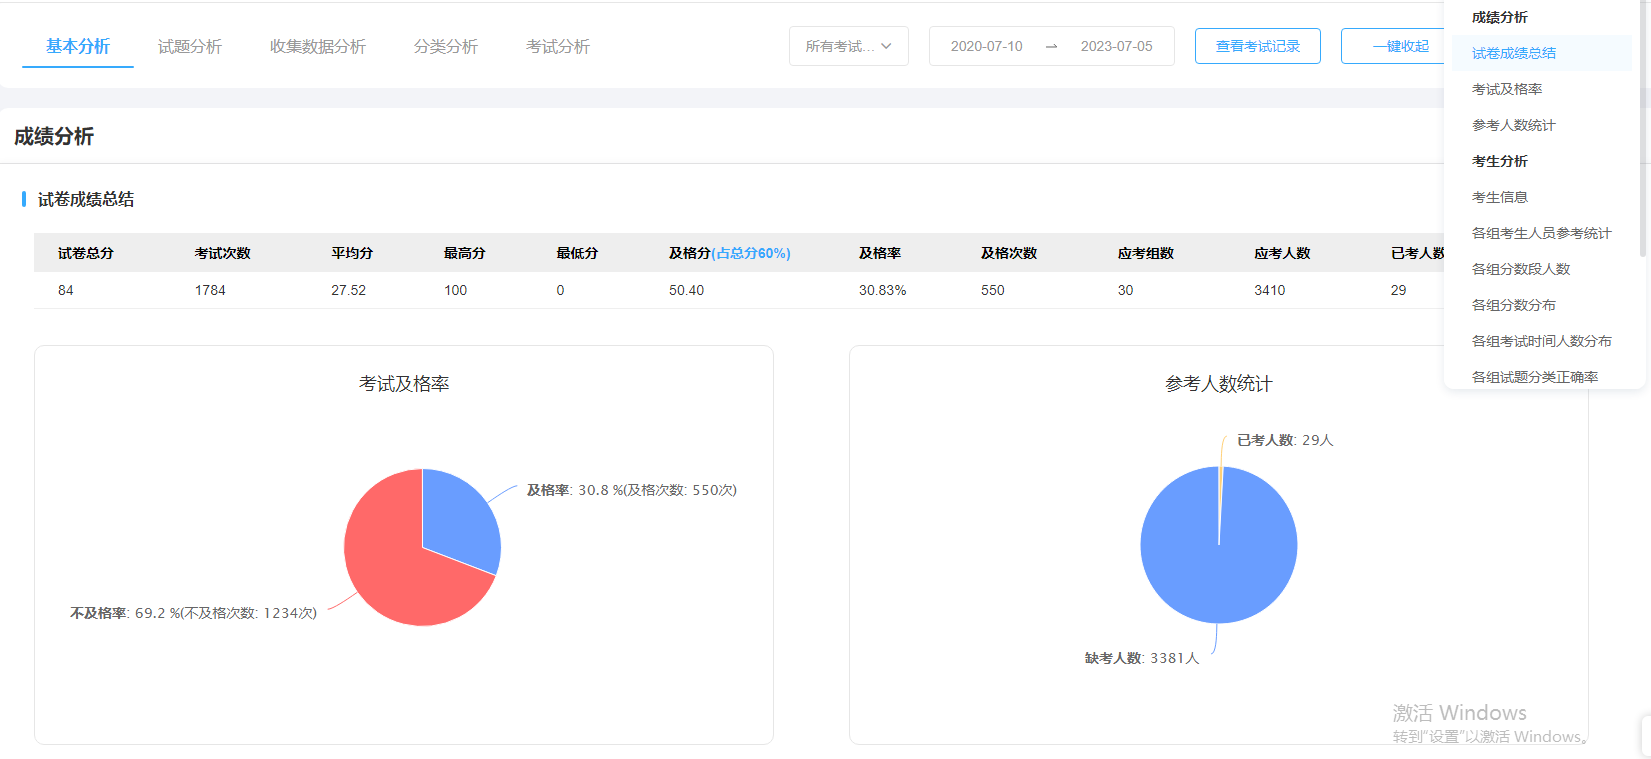Select 各组考试时间人数分布 in navigation
1651x759 pixels.
click(1542, 341)
